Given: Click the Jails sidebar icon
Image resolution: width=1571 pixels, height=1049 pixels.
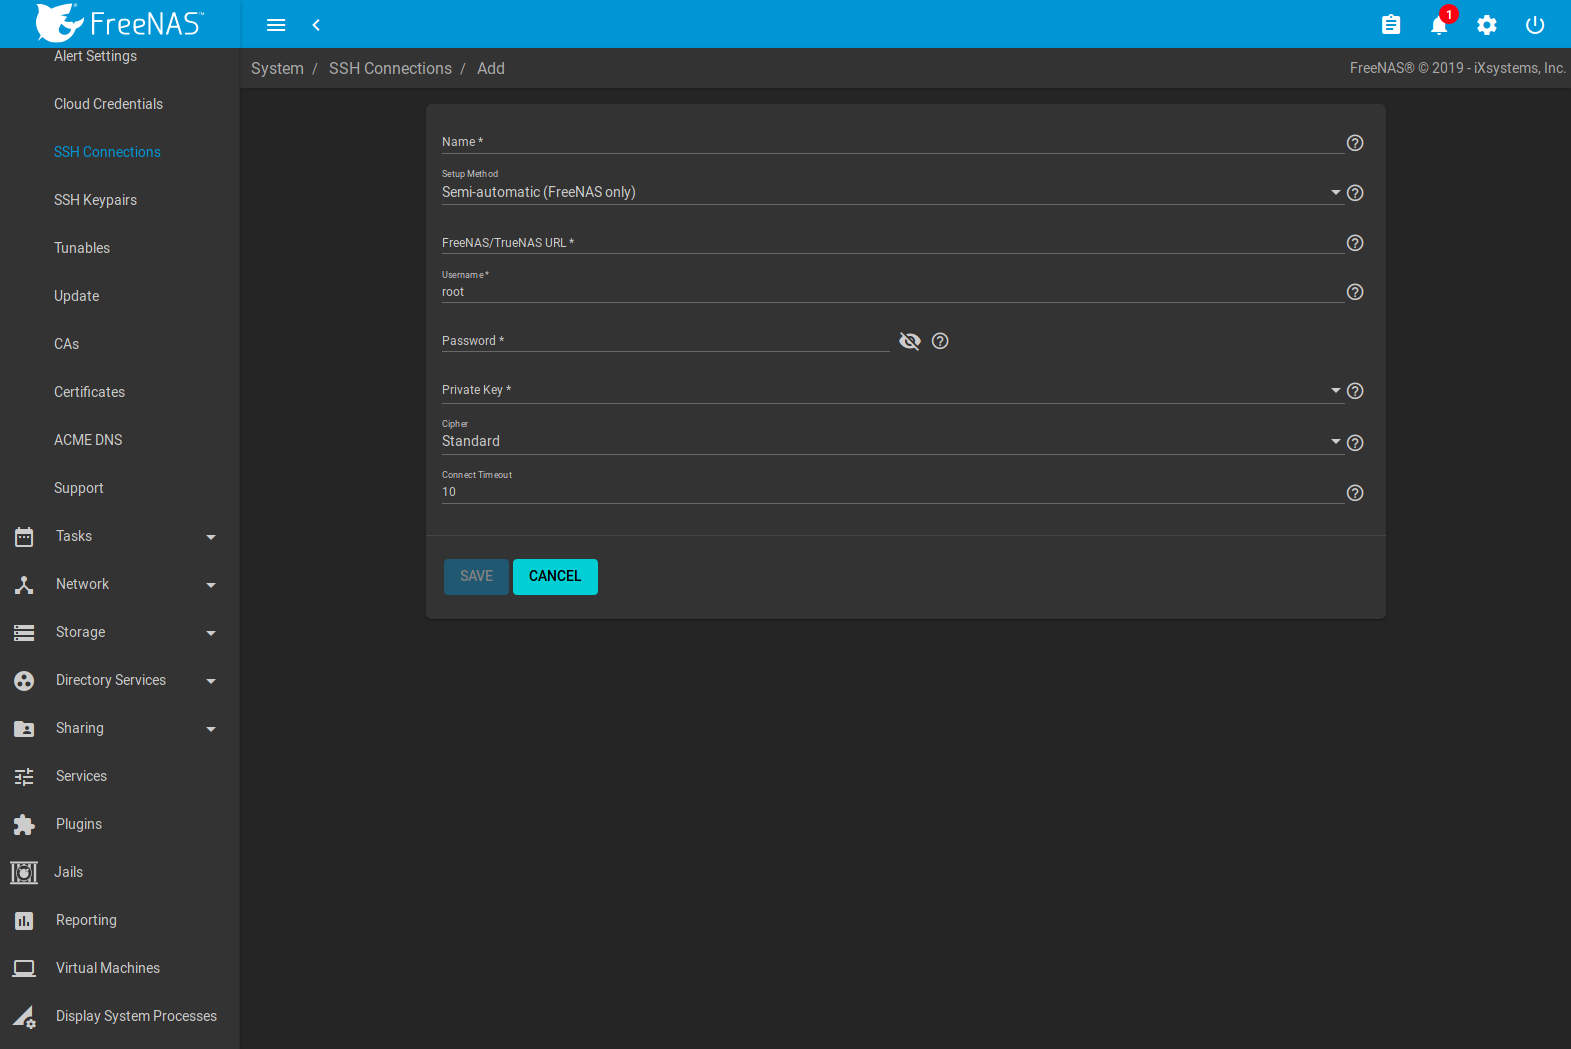Looking at the screenshot, I should click(x=24, y=873).
